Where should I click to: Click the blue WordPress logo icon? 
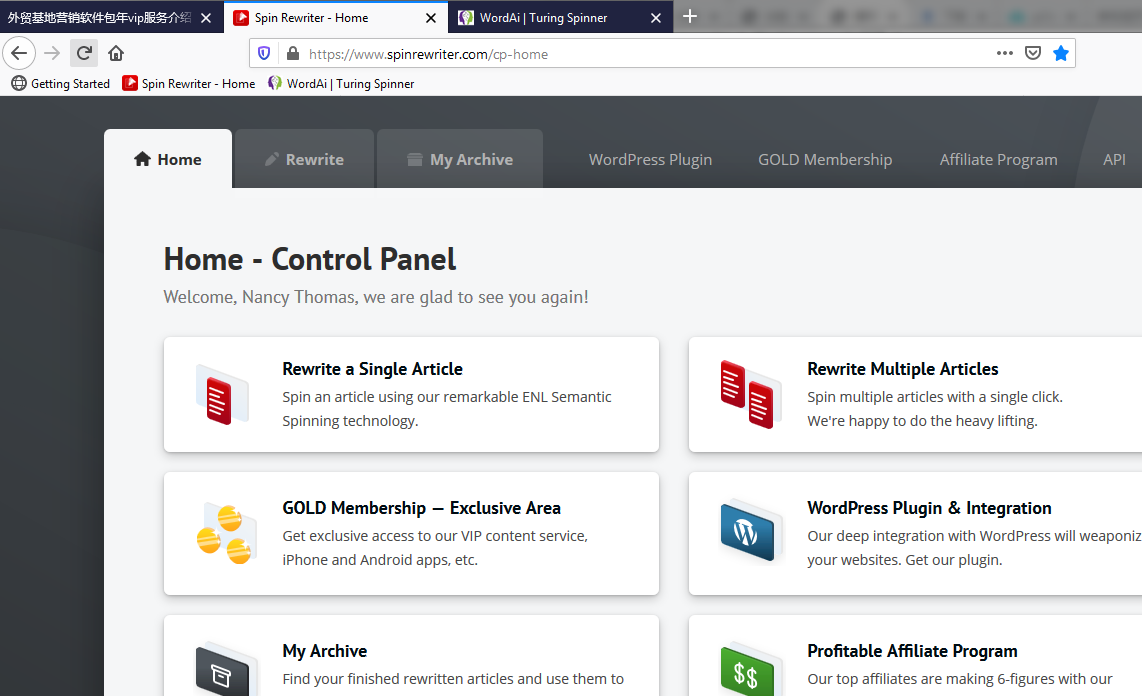[x=750, y=533]
